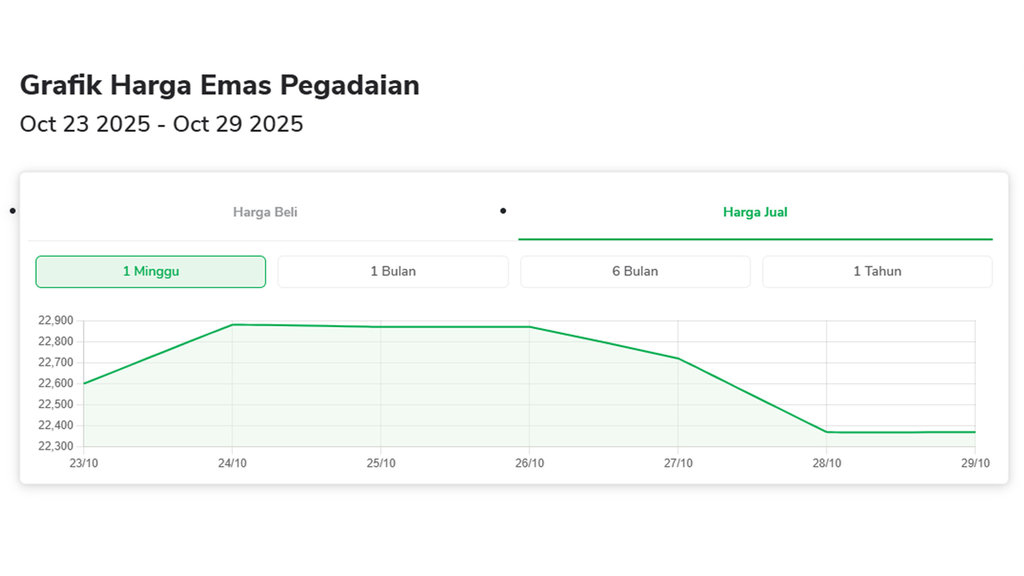
Task: Click the chart peak point at 24/10
Action: [x=232, y=324]
